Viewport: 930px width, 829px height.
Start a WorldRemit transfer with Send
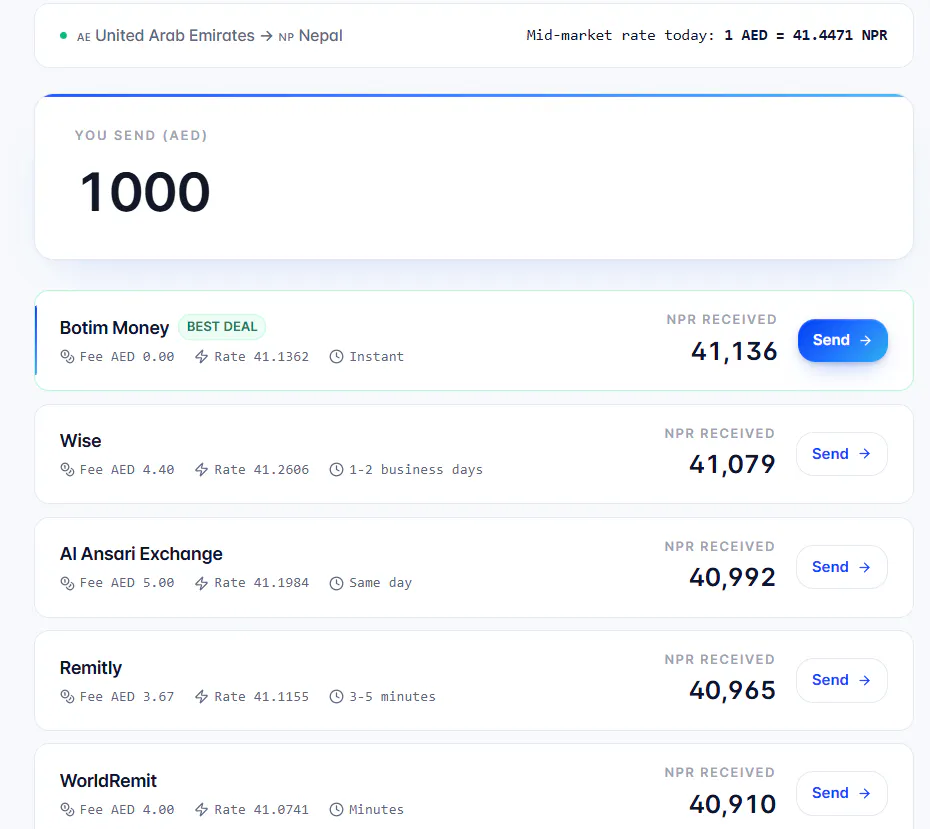pos(842,793)
